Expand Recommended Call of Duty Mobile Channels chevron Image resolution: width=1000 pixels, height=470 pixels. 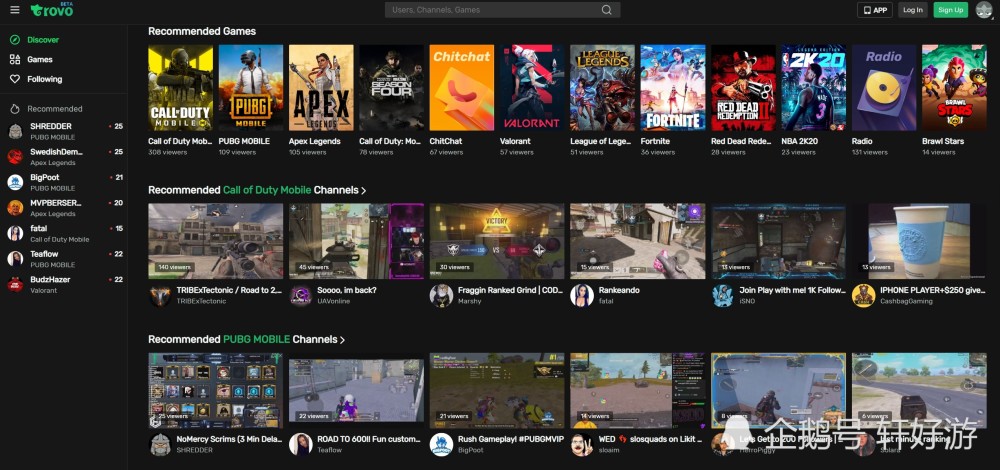[x=364, y=191]
